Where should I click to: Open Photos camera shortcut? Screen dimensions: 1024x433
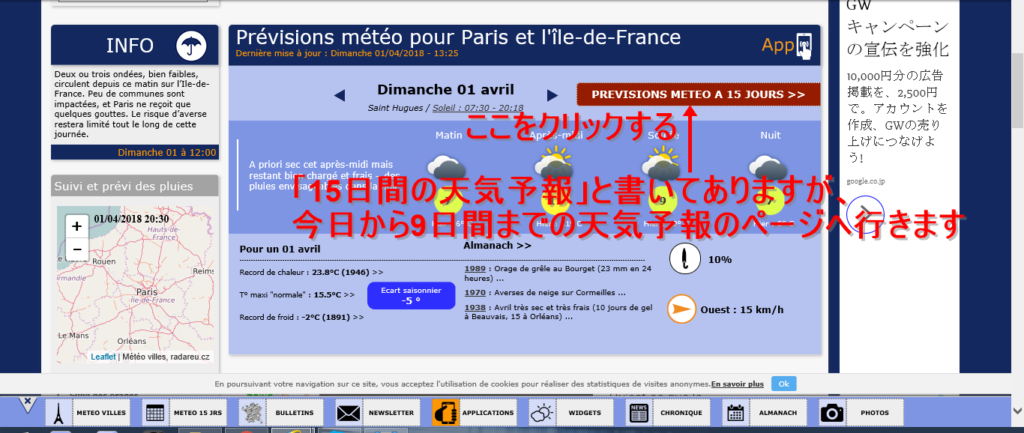[x=860, y=412]
